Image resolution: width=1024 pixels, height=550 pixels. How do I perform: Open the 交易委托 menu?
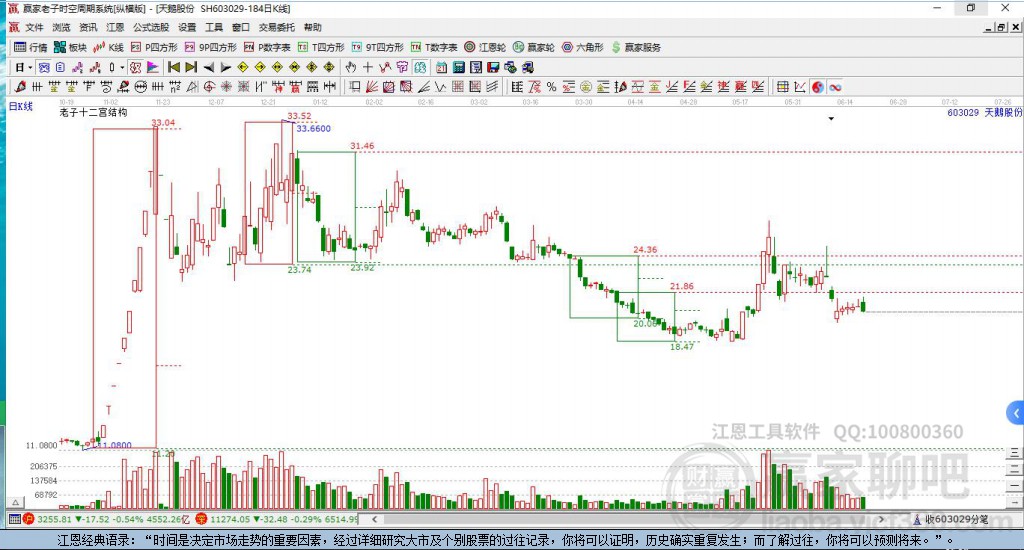(x=276, y=27)
